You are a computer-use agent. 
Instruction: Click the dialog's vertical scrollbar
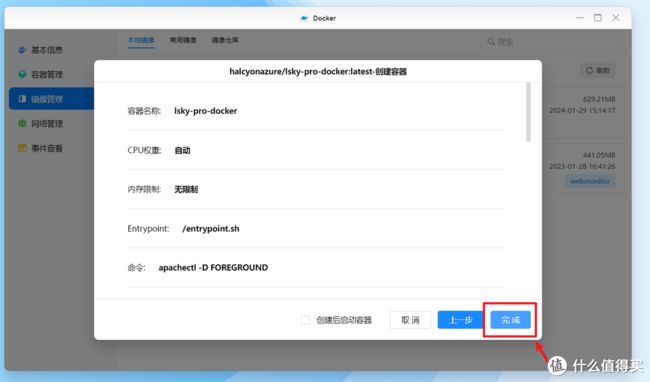[x=528, y=112]
